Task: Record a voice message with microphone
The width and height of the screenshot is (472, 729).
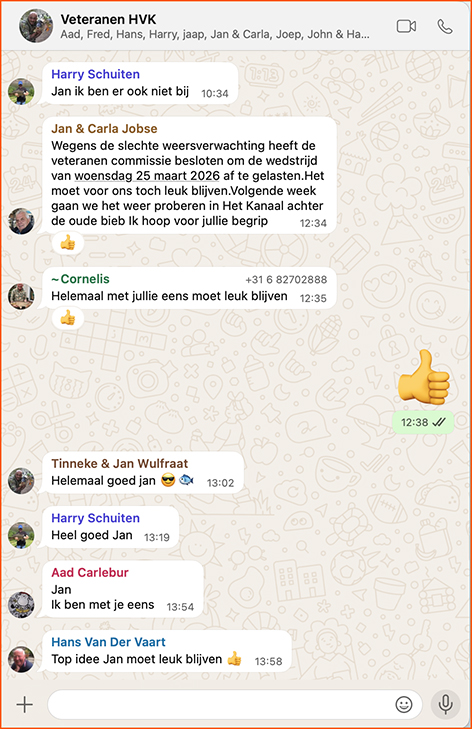Action: click(445, 705)
